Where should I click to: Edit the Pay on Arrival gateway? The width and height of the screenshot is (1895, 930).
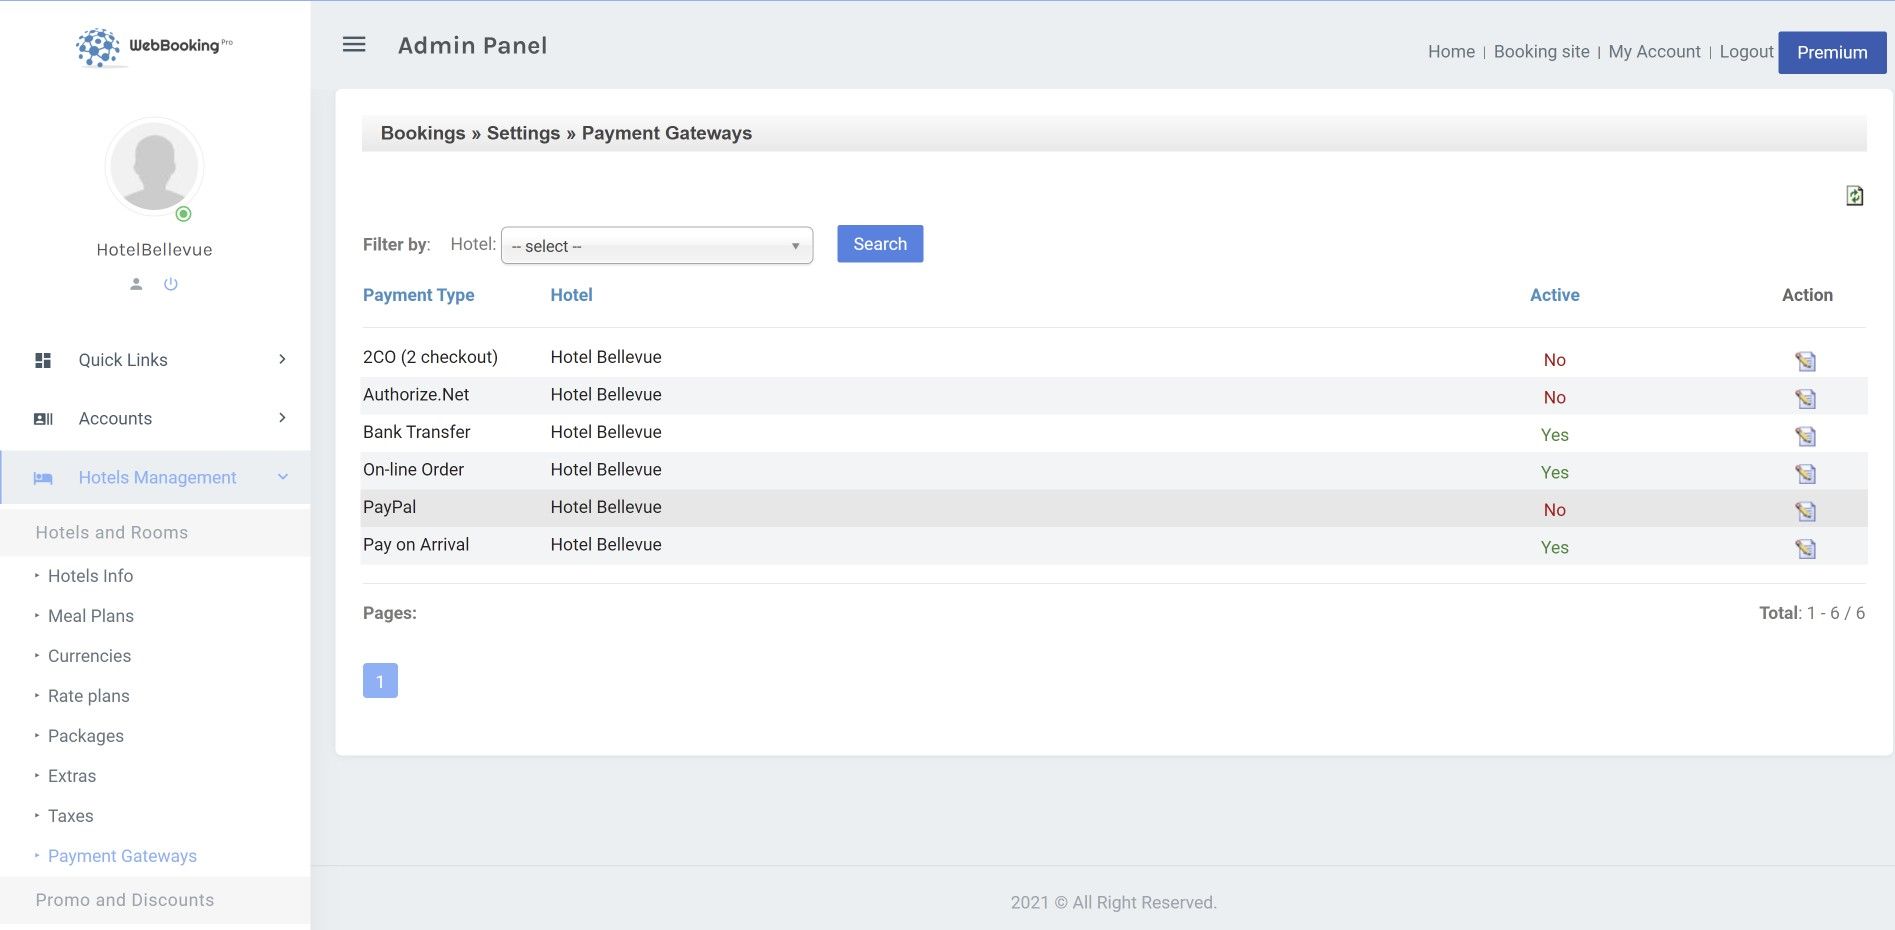[x=1805, y=549]
